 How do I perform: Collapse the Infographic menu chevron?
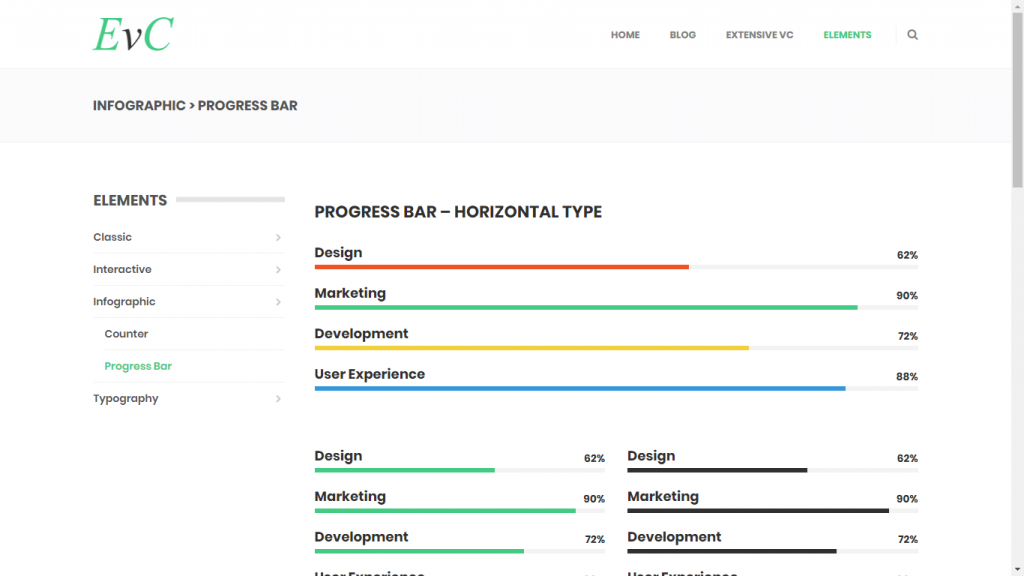click(278, 302)
